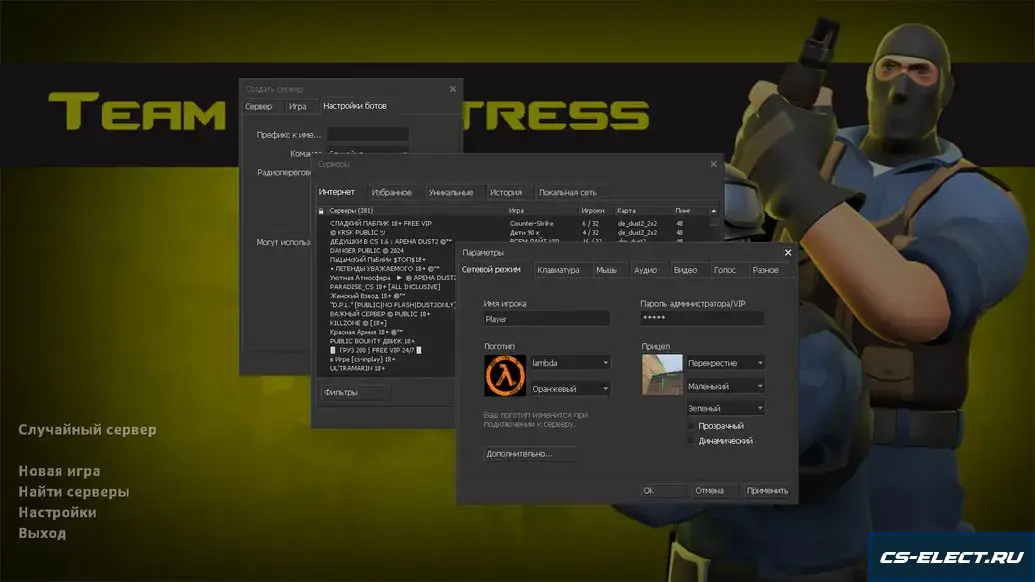Image resolution: width=1035 pixels, height=582 pixels.
Task: Open Настройки from main menu
Action: (x=57, y=512)
